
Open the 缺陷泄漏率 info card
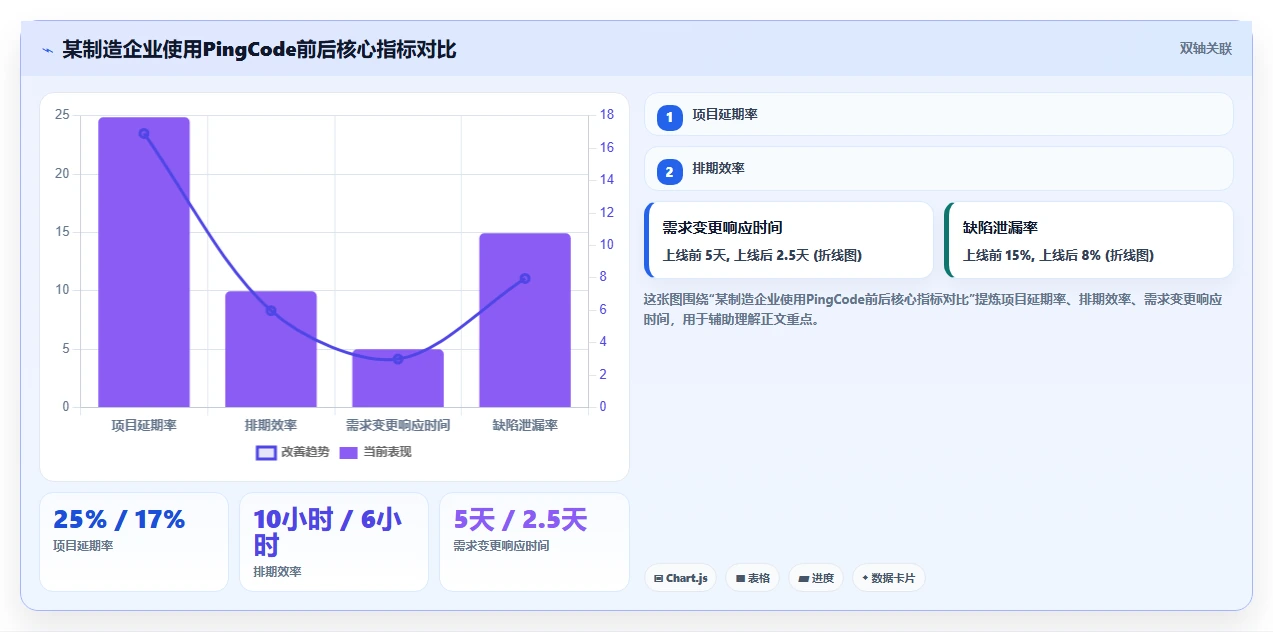1089,240
